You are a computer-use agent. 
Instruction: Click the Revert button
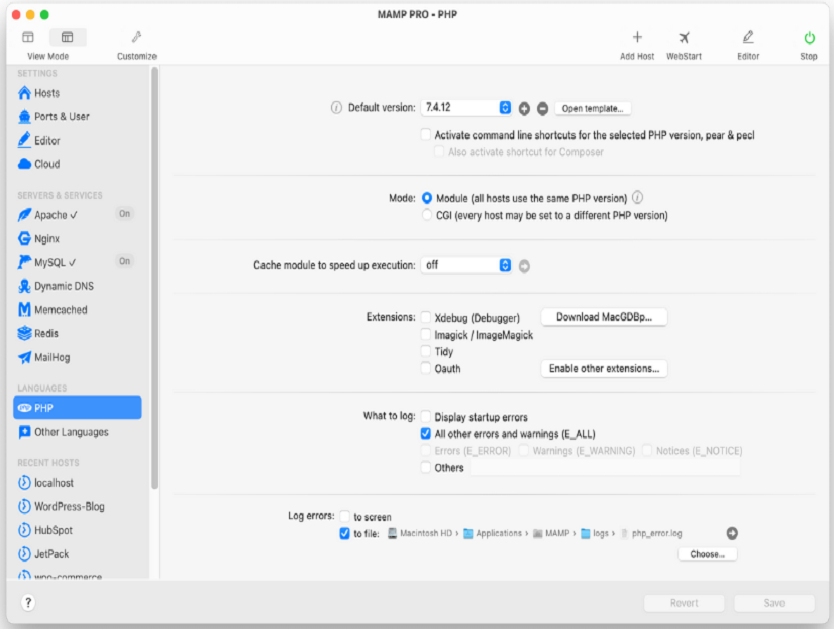coord(684,603)
